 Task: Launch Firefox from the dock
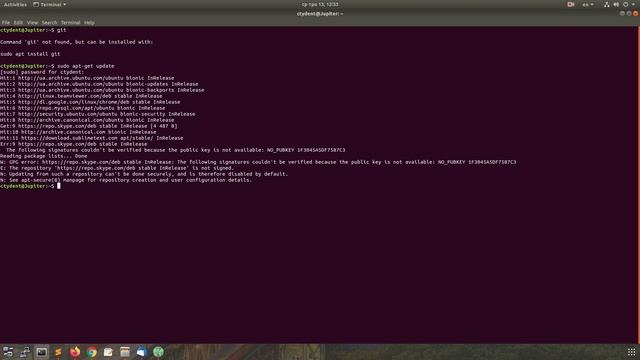[x=75, y=352]
